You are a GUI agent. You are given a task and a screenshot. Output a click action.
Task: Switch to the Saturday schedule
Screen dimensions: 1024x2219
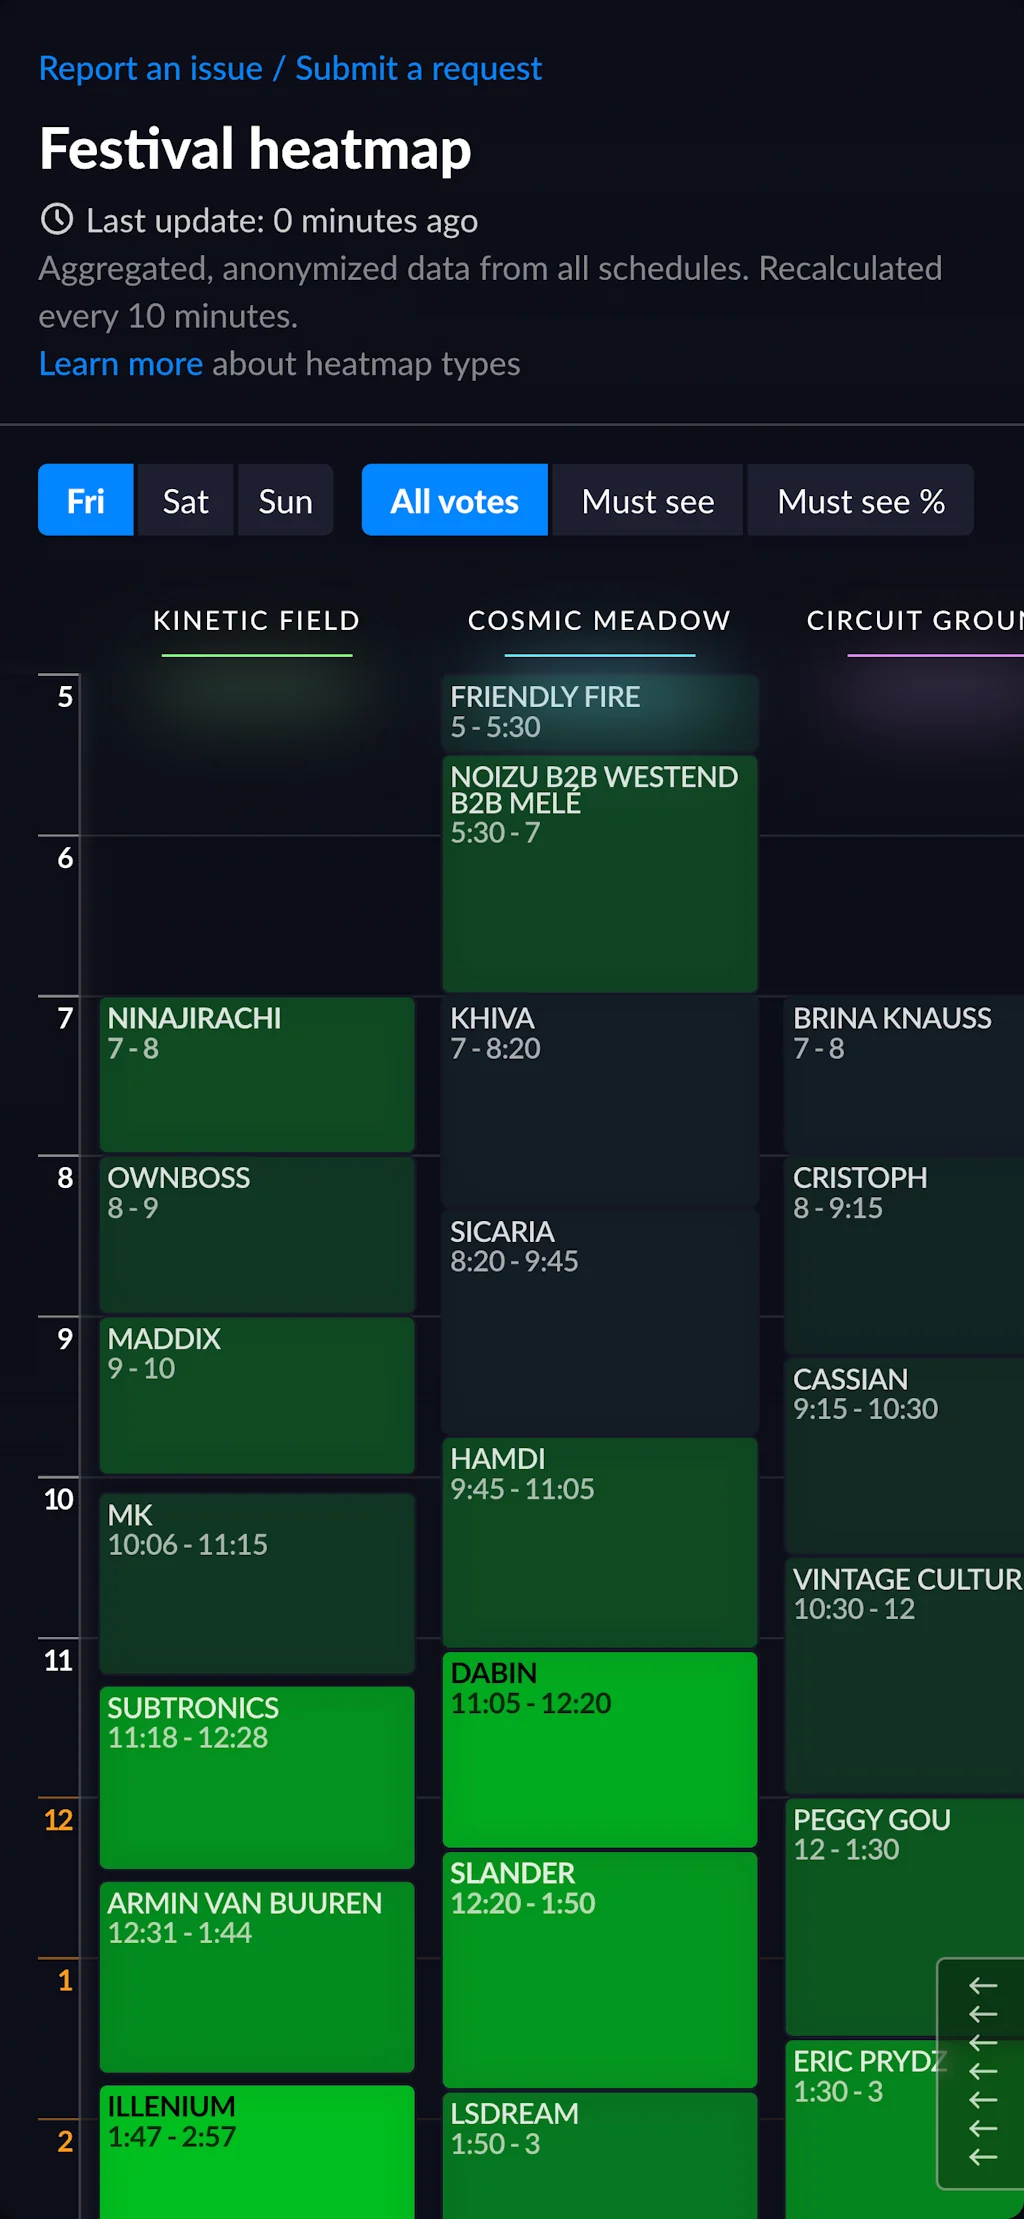tap(185, 500)
